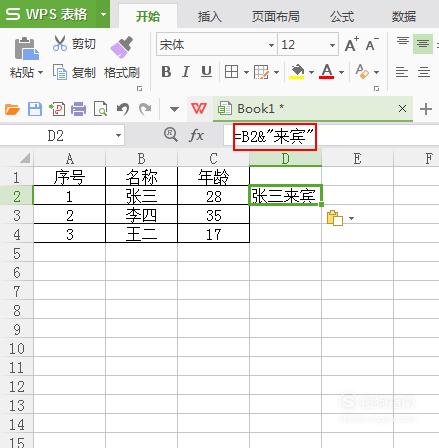Viewport: 439px width, 448px height.
Task: Increase font size with A+ icon
Action: point(352,44)
